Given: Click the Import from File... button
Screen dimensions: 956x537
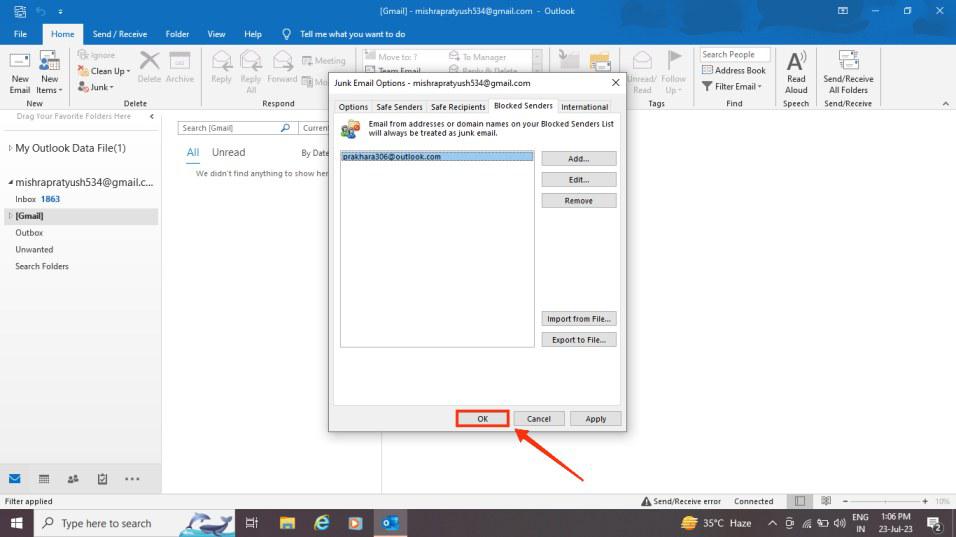Looking at the screenshot, I should point(579,319).
